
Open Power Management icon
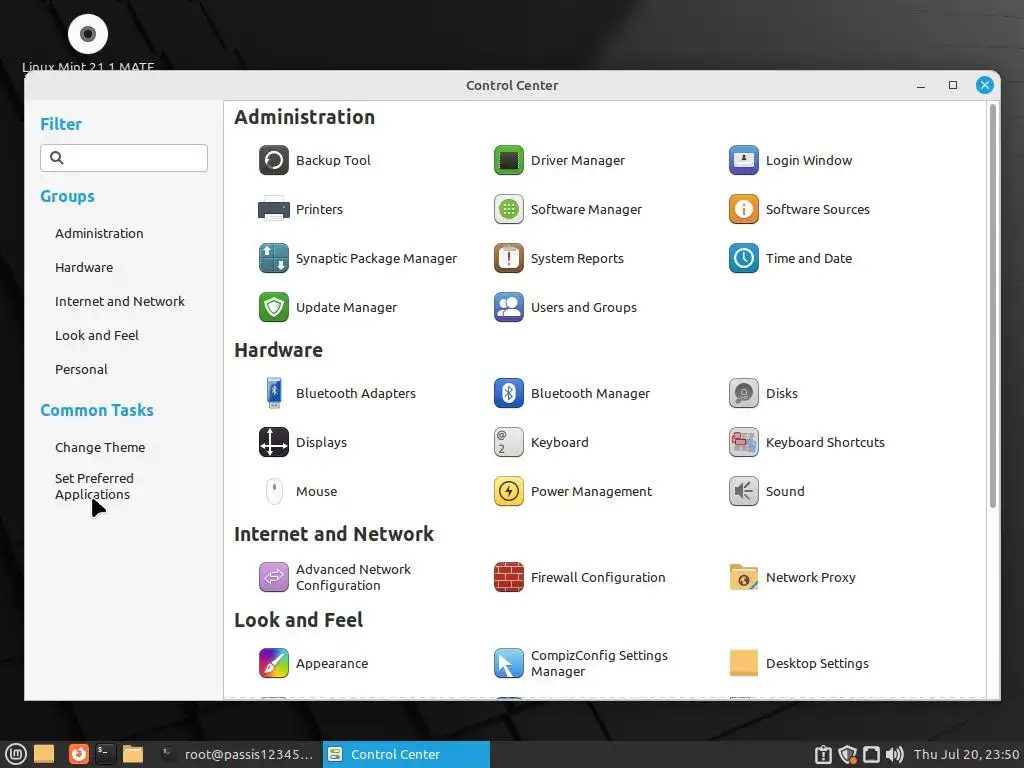point(509,491)
